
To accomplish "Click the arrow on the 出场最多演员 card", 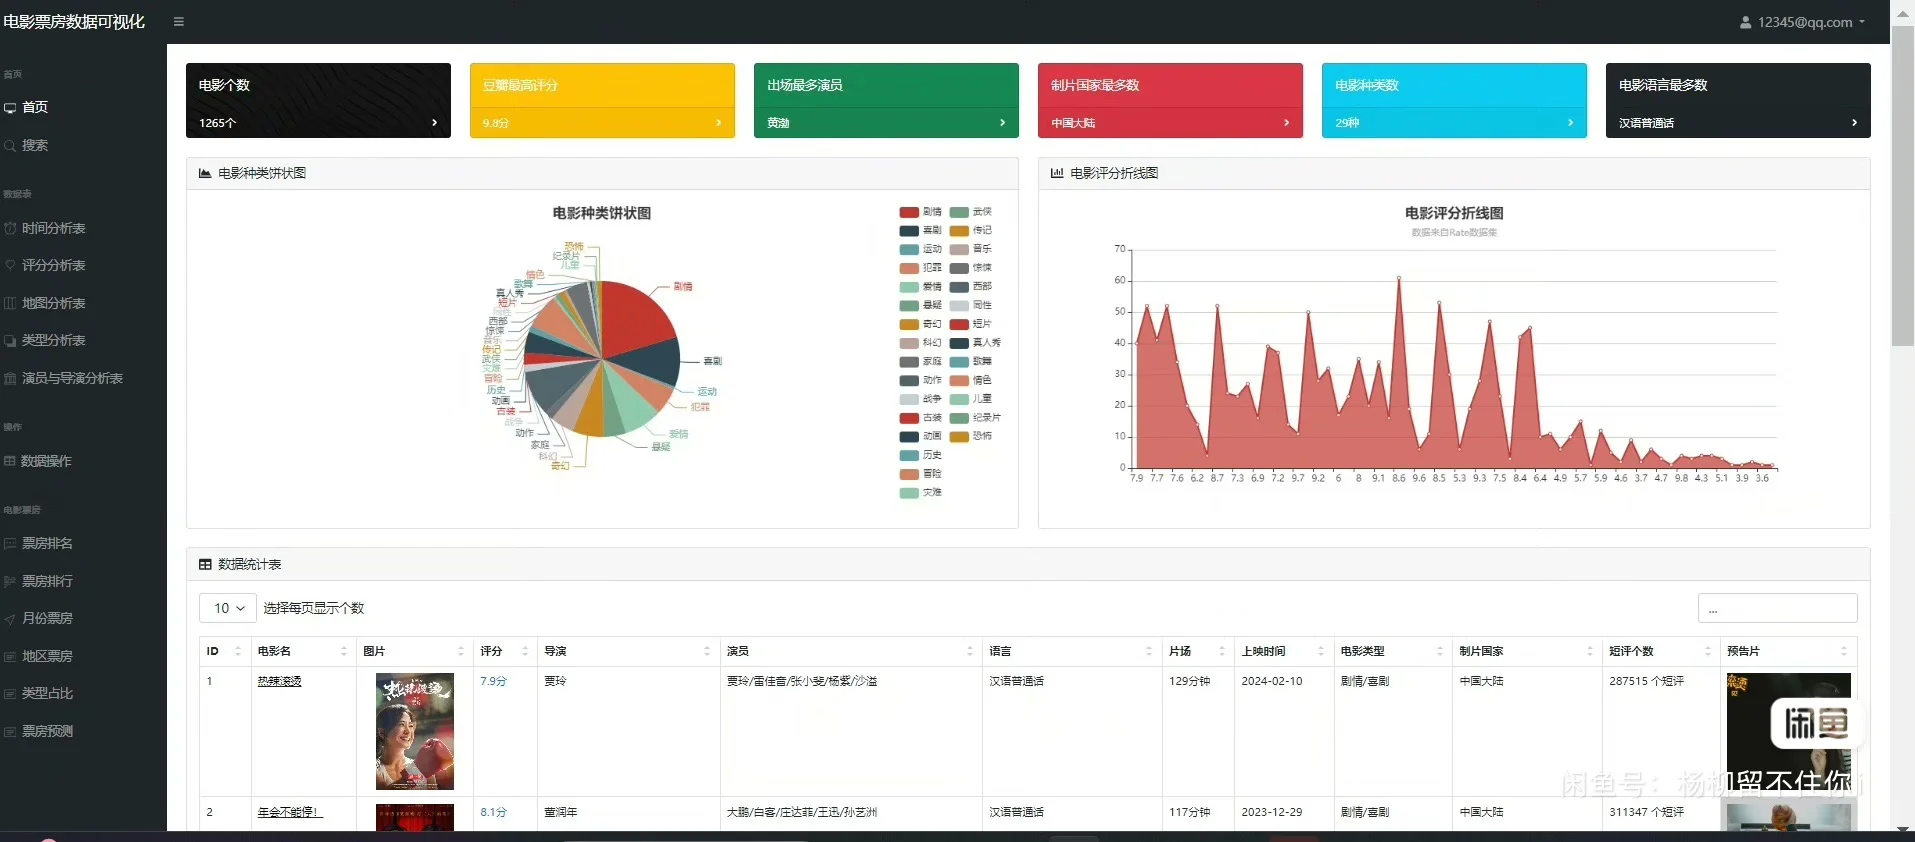I will (x=1002, y=123).
